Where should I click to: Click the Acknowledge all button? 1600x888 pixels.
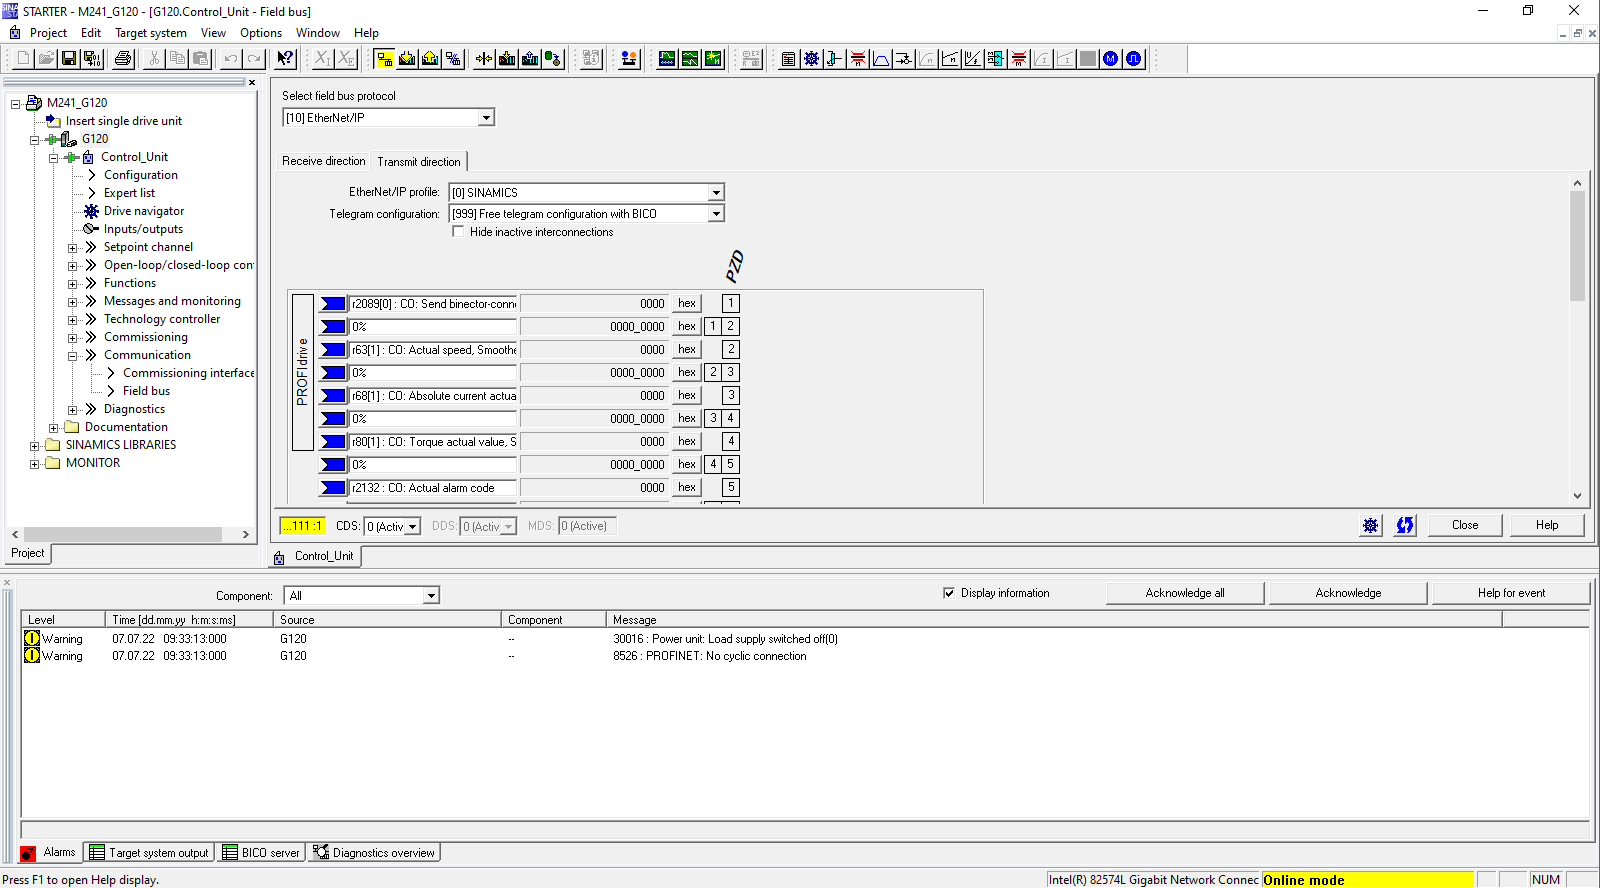point(1185,593)
